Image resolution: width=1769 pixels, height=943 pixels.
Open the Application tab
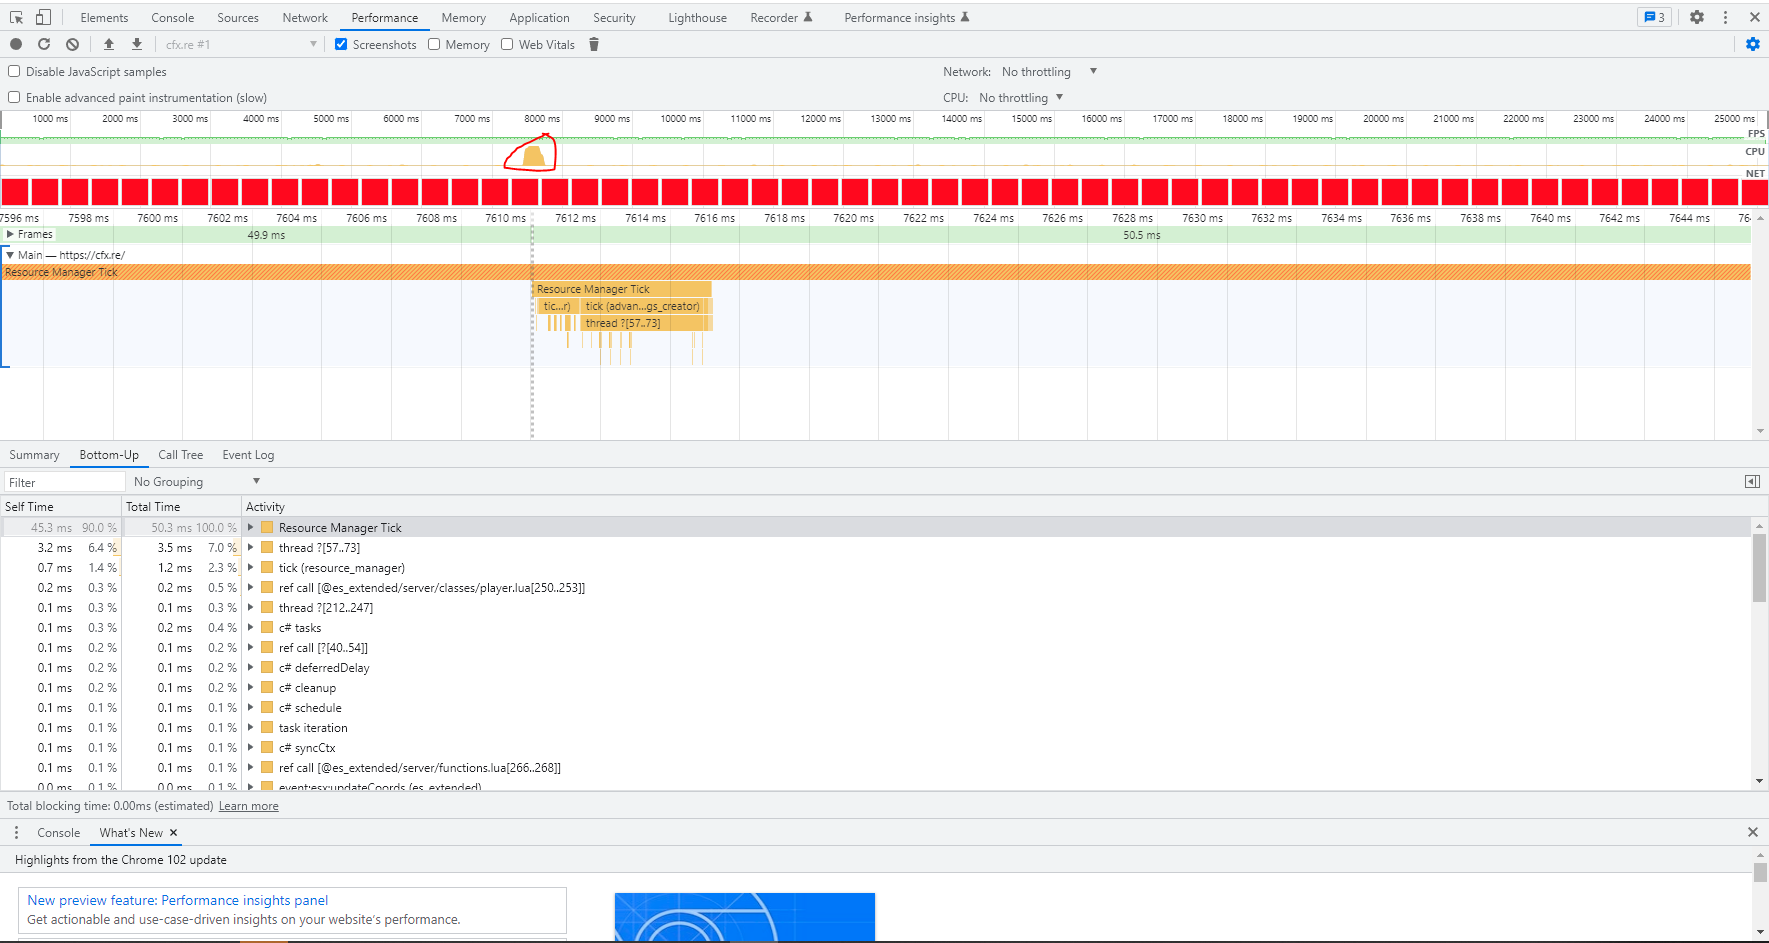[539, 17]
